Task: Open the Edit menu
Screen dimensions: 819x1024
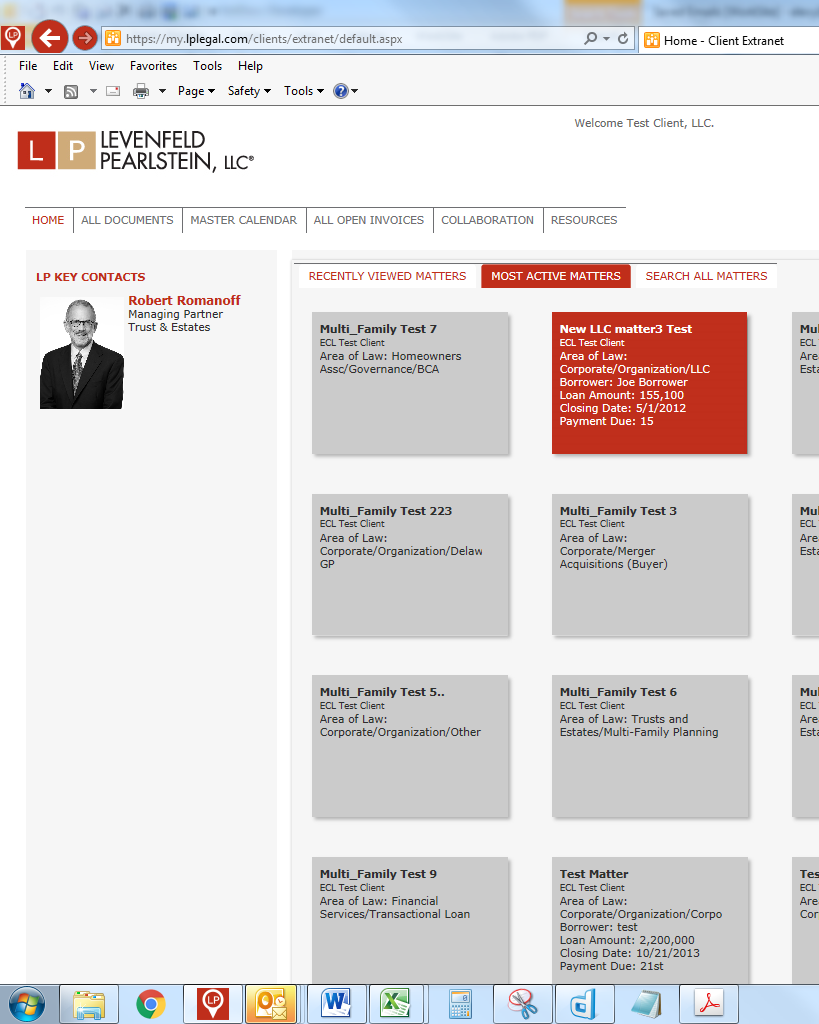Action: pyautogui.click(x=63, y=66)
